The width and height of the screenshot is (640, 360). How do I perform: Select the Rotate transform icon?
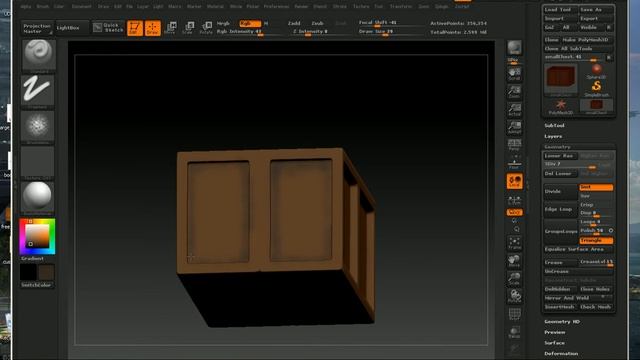pyautogui.click(x=206, y=28)
